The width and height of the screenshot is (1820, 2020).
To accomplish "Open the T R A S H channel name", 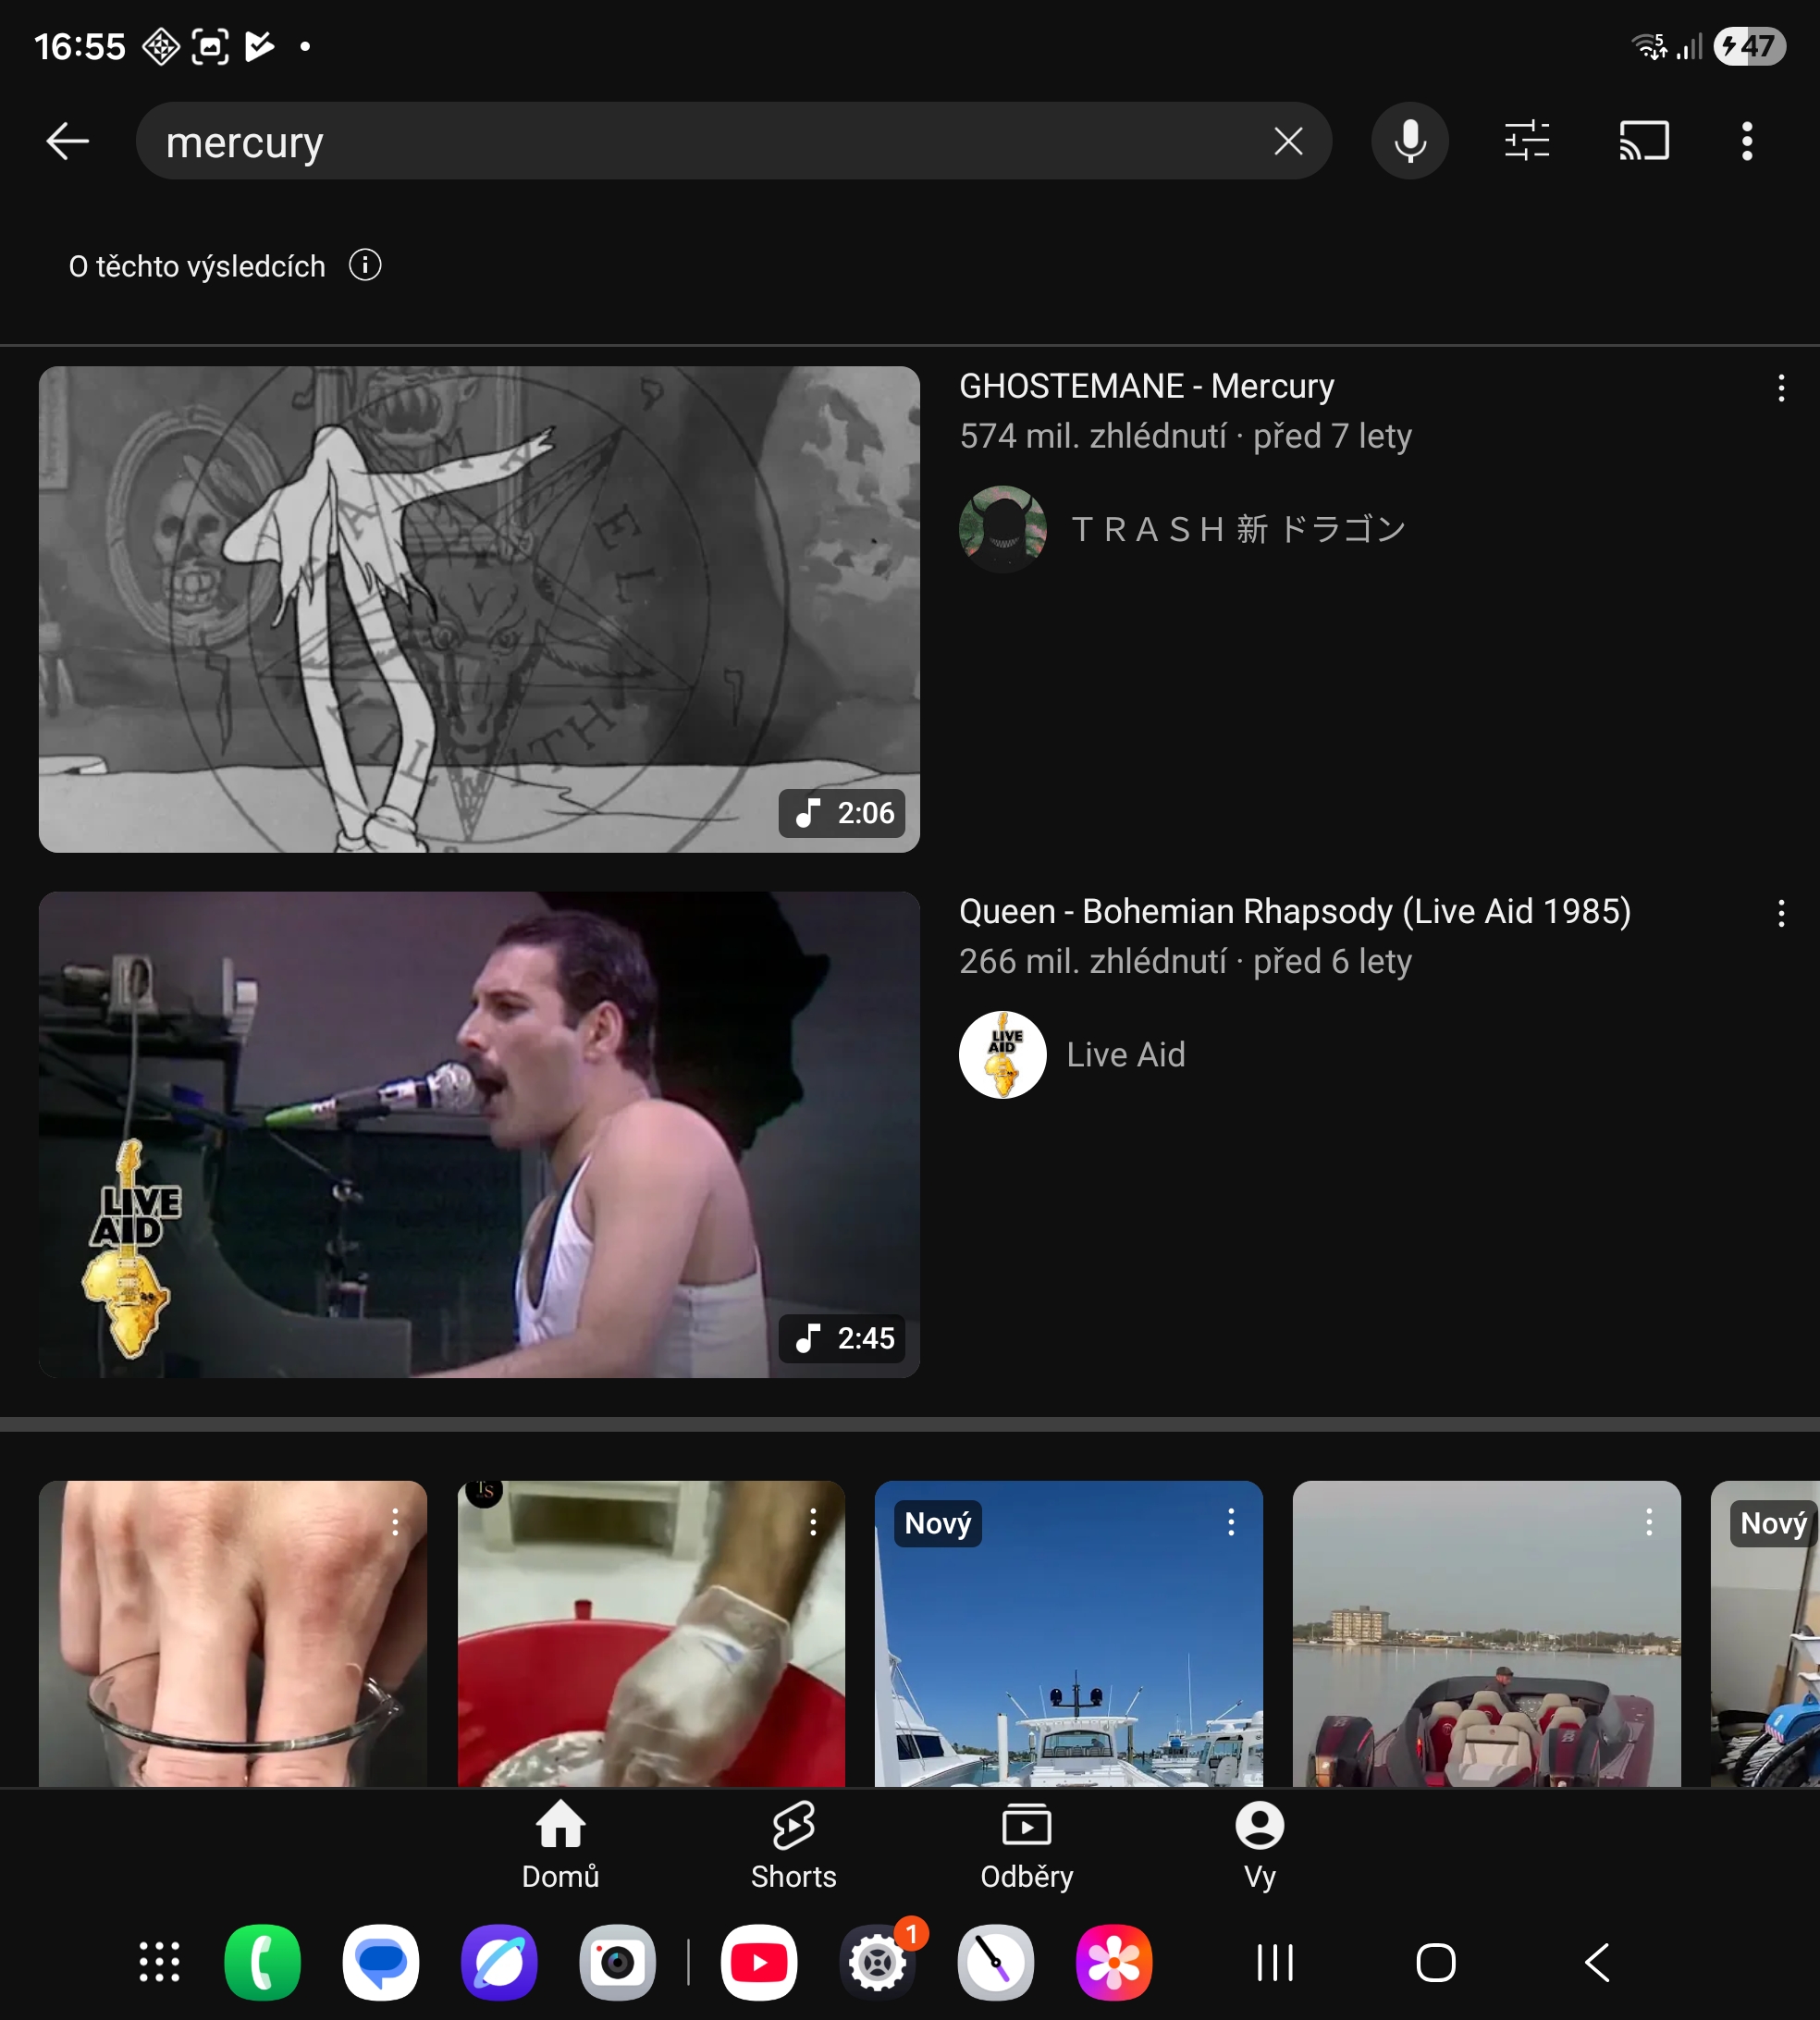I will 1238,529.
